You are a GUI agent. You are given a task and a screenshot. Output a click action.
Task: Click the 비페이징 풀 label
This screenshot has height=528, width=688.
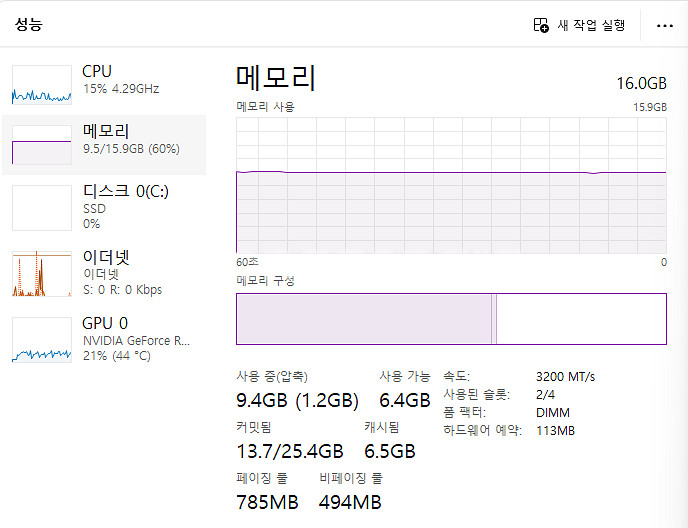[x=351, y=478]
